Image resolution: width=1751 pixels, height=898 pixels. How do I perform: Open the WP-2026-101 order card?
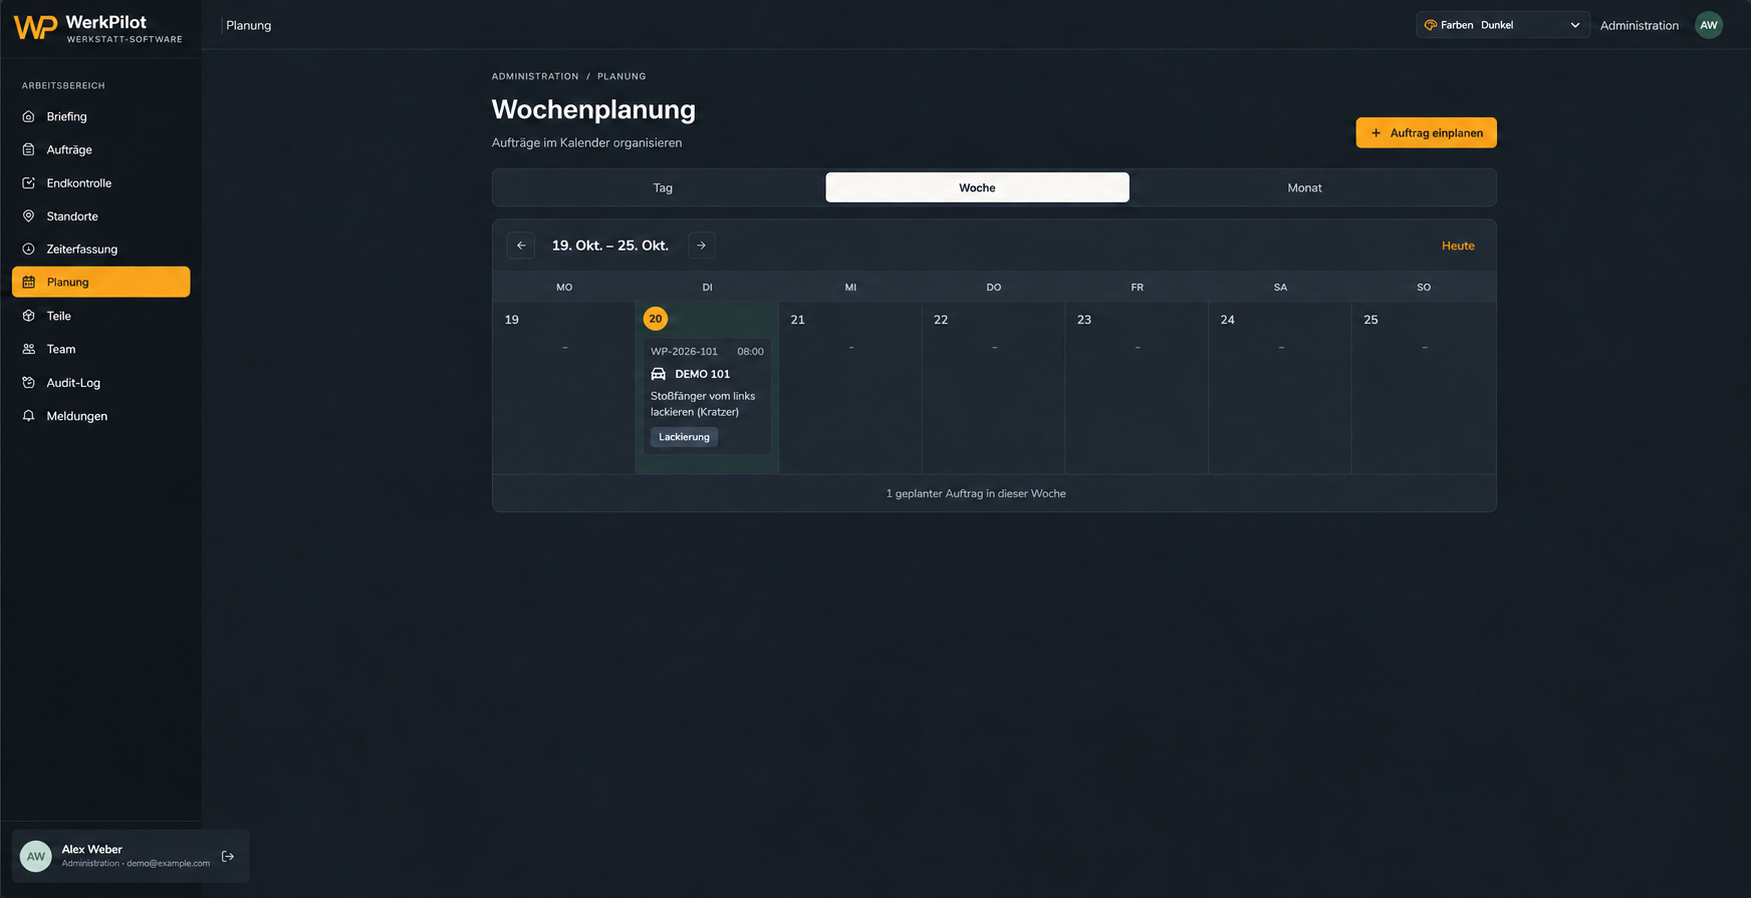pos(707,396)
